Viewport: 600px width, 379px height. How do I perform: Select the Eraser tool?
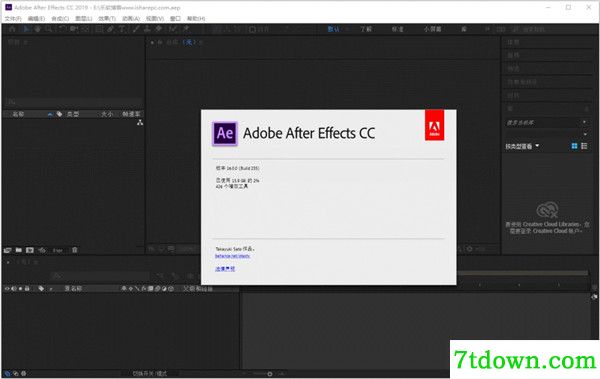pyautogui.click(x=158, y=29)
